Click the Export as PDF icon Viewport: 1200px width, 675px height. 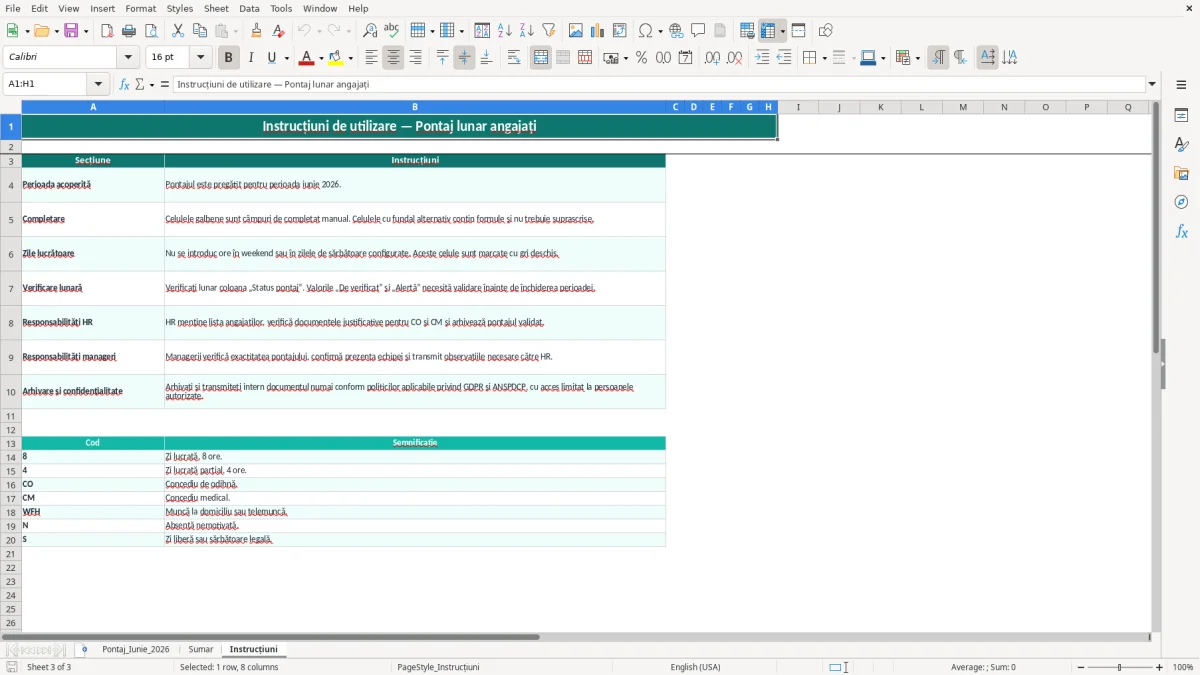107,31
